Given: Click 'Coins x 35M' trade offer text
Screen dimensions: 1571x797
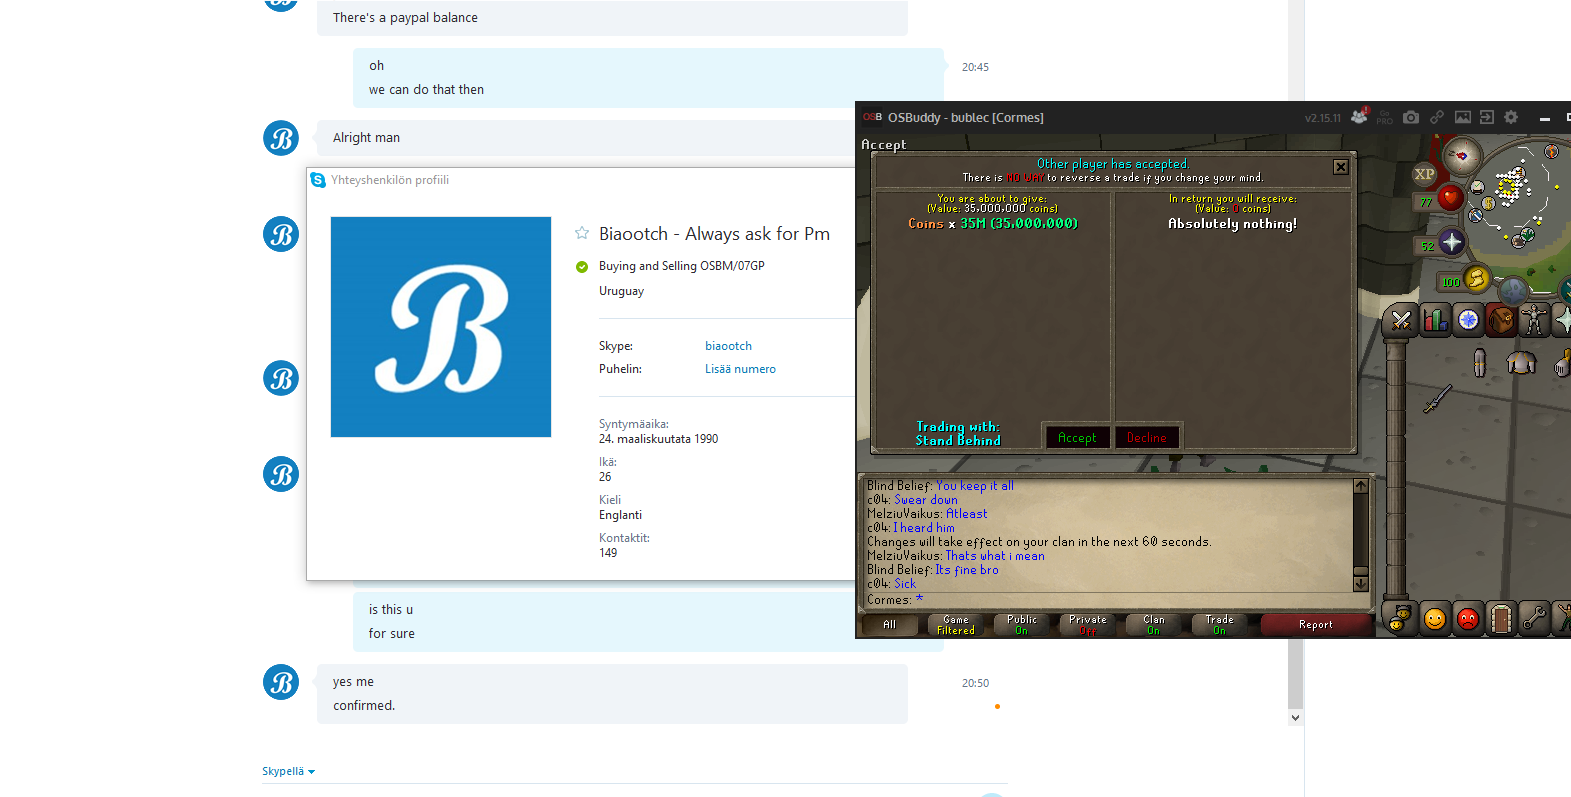Looking at the screenshot, I should coord(992,224).
